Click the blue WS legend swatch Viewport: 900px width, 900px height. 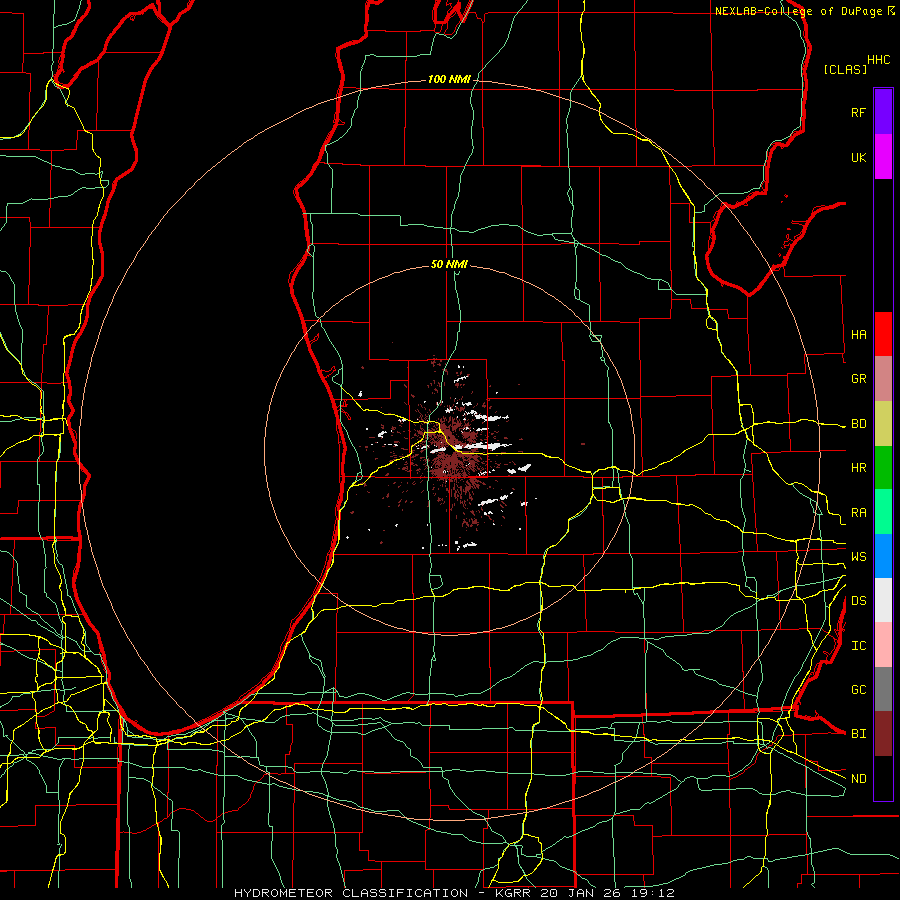point(883,556)
